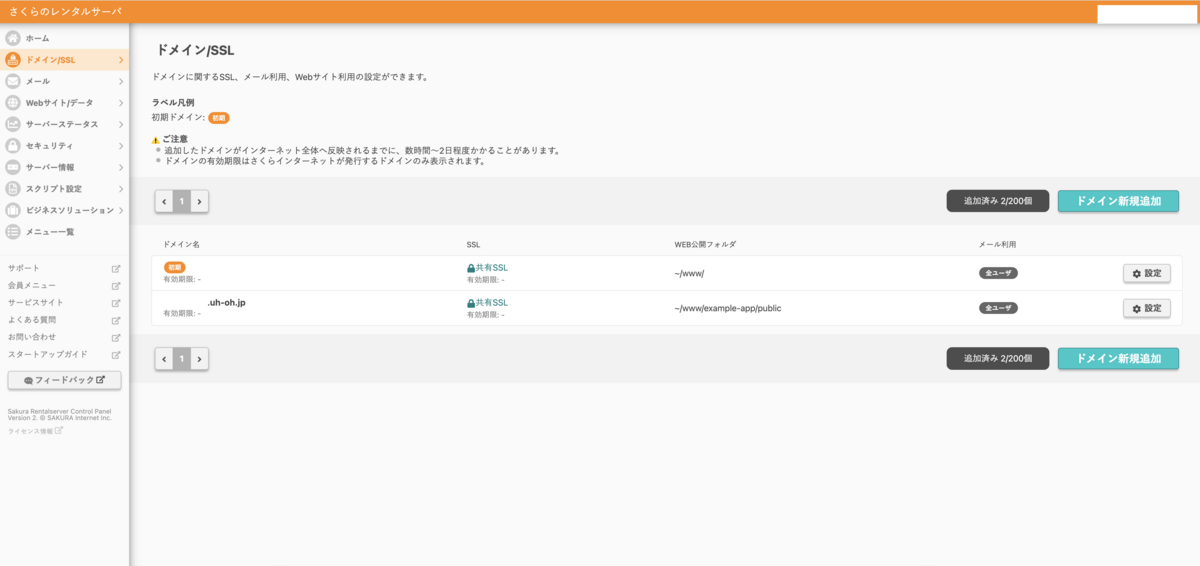The height and width of the screenshot is (566, 1200).
Task: Open the フィードバック button in sidebar
Action: tap(64, 380)
